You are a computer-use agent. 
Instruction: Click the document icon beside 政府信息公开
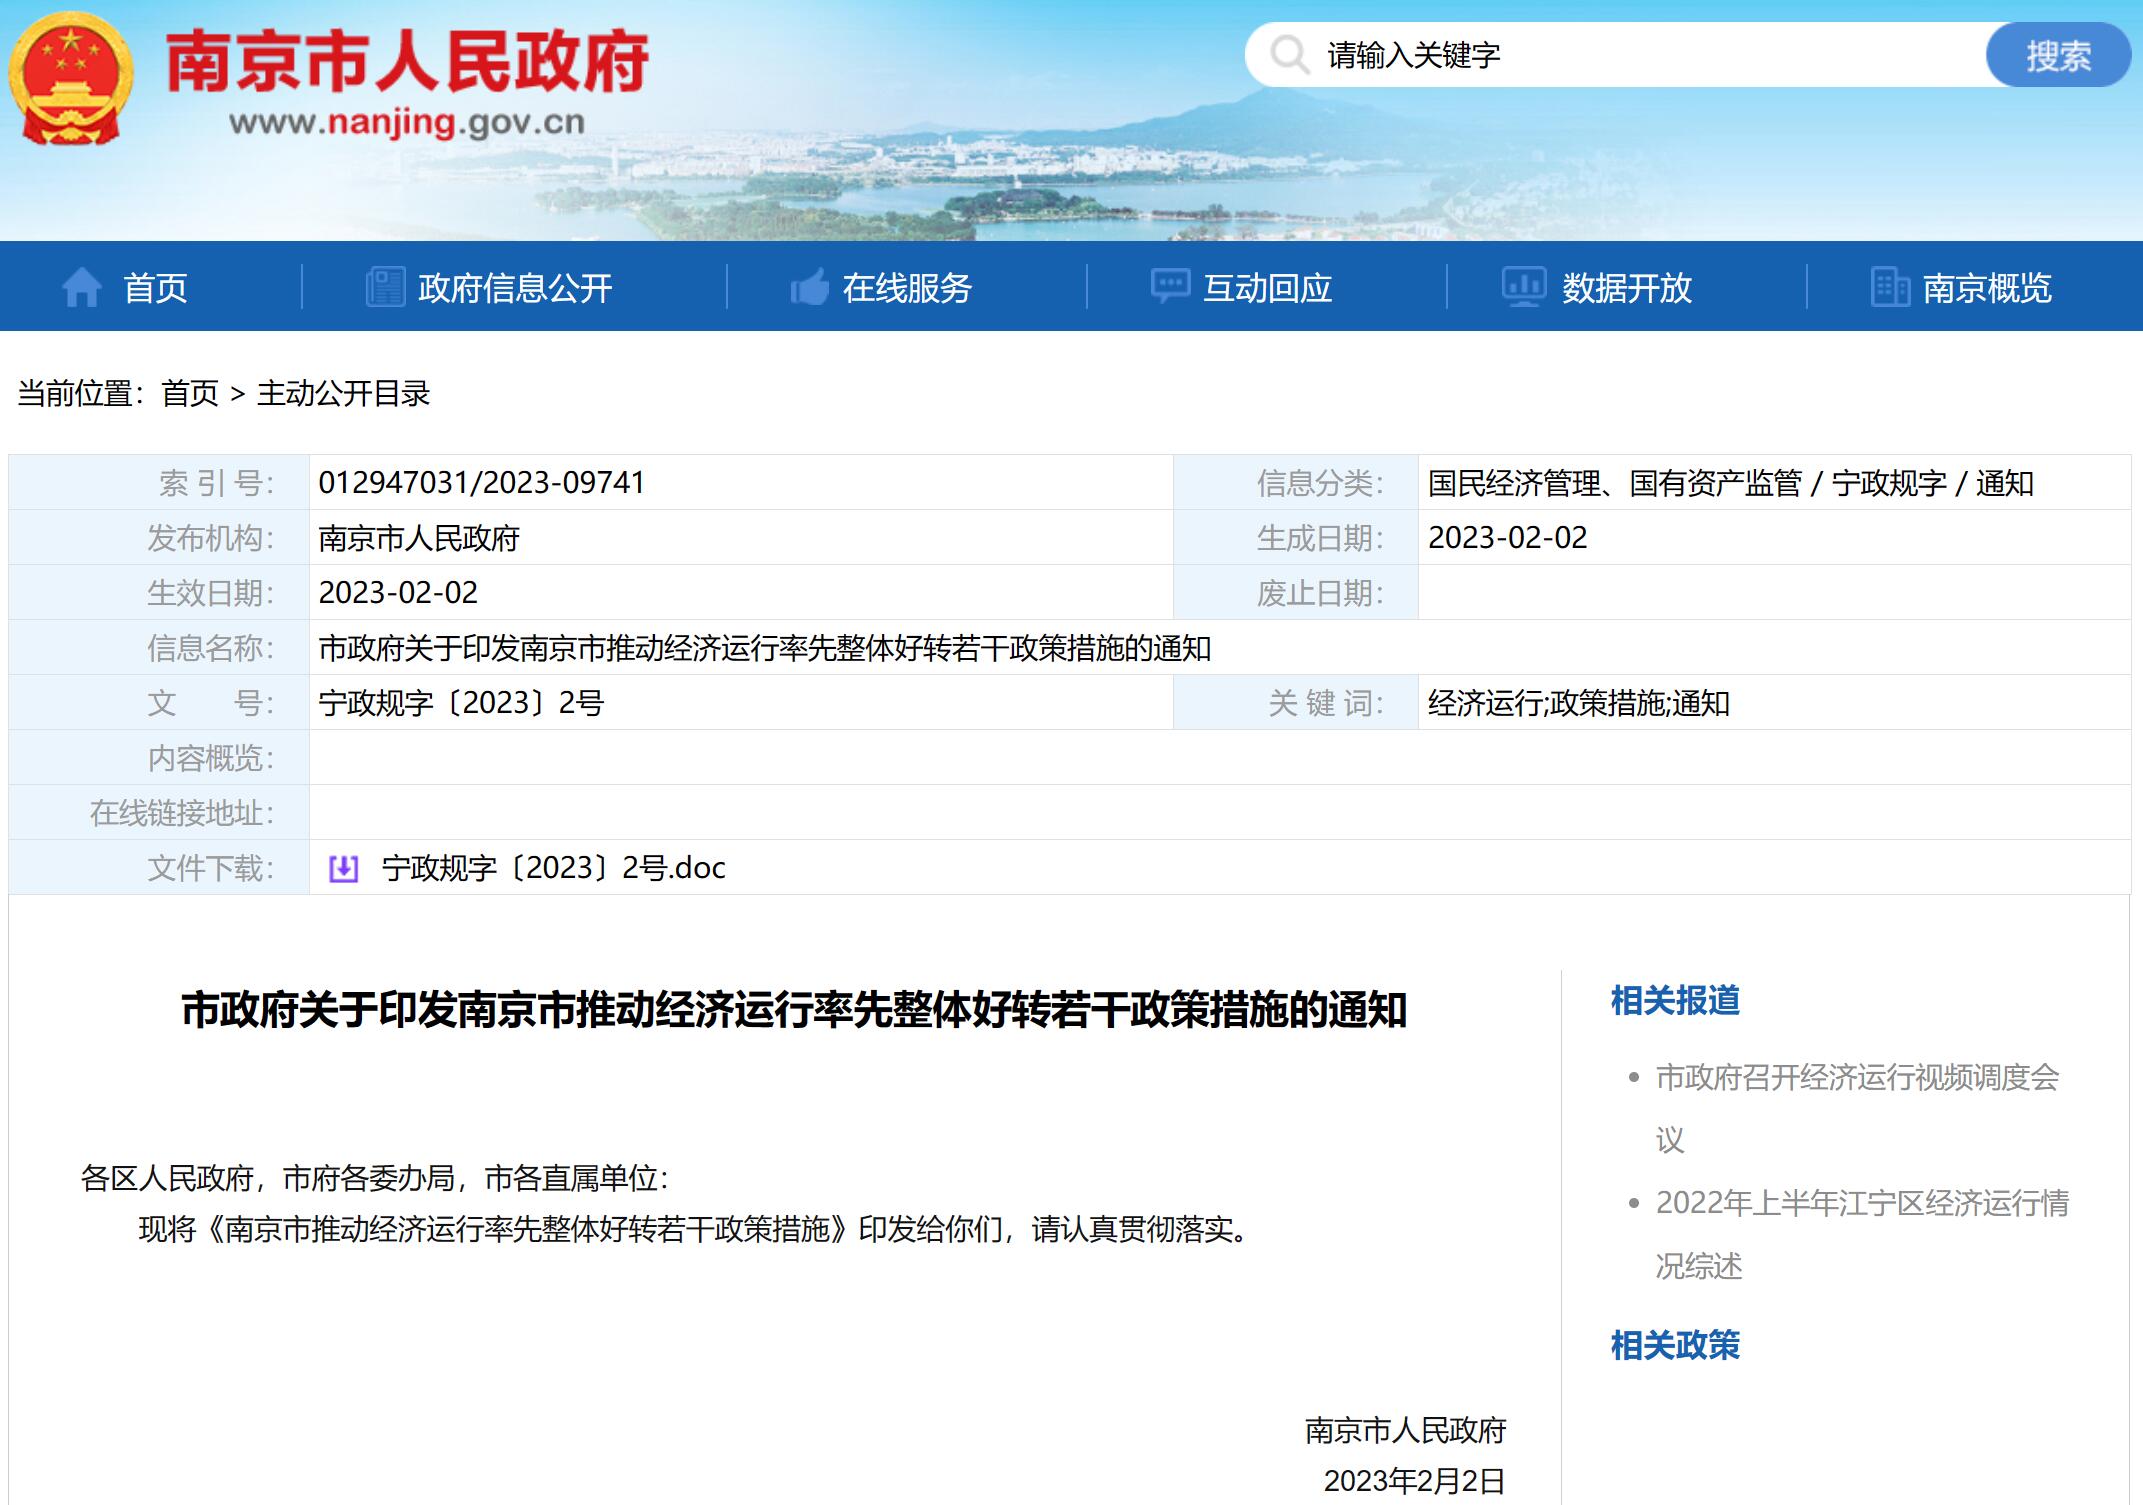pyautogui.click(x=385, y=287)
